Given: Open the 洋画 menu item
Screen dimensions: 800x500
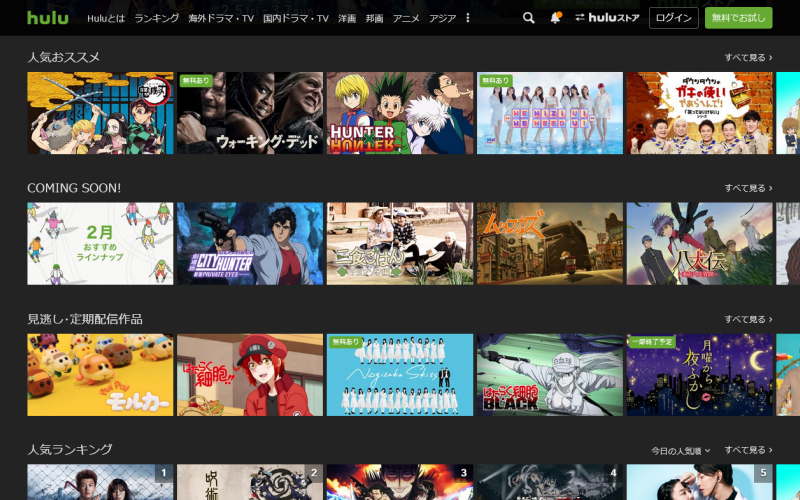Looking at the screenshot, I should 347,18.
